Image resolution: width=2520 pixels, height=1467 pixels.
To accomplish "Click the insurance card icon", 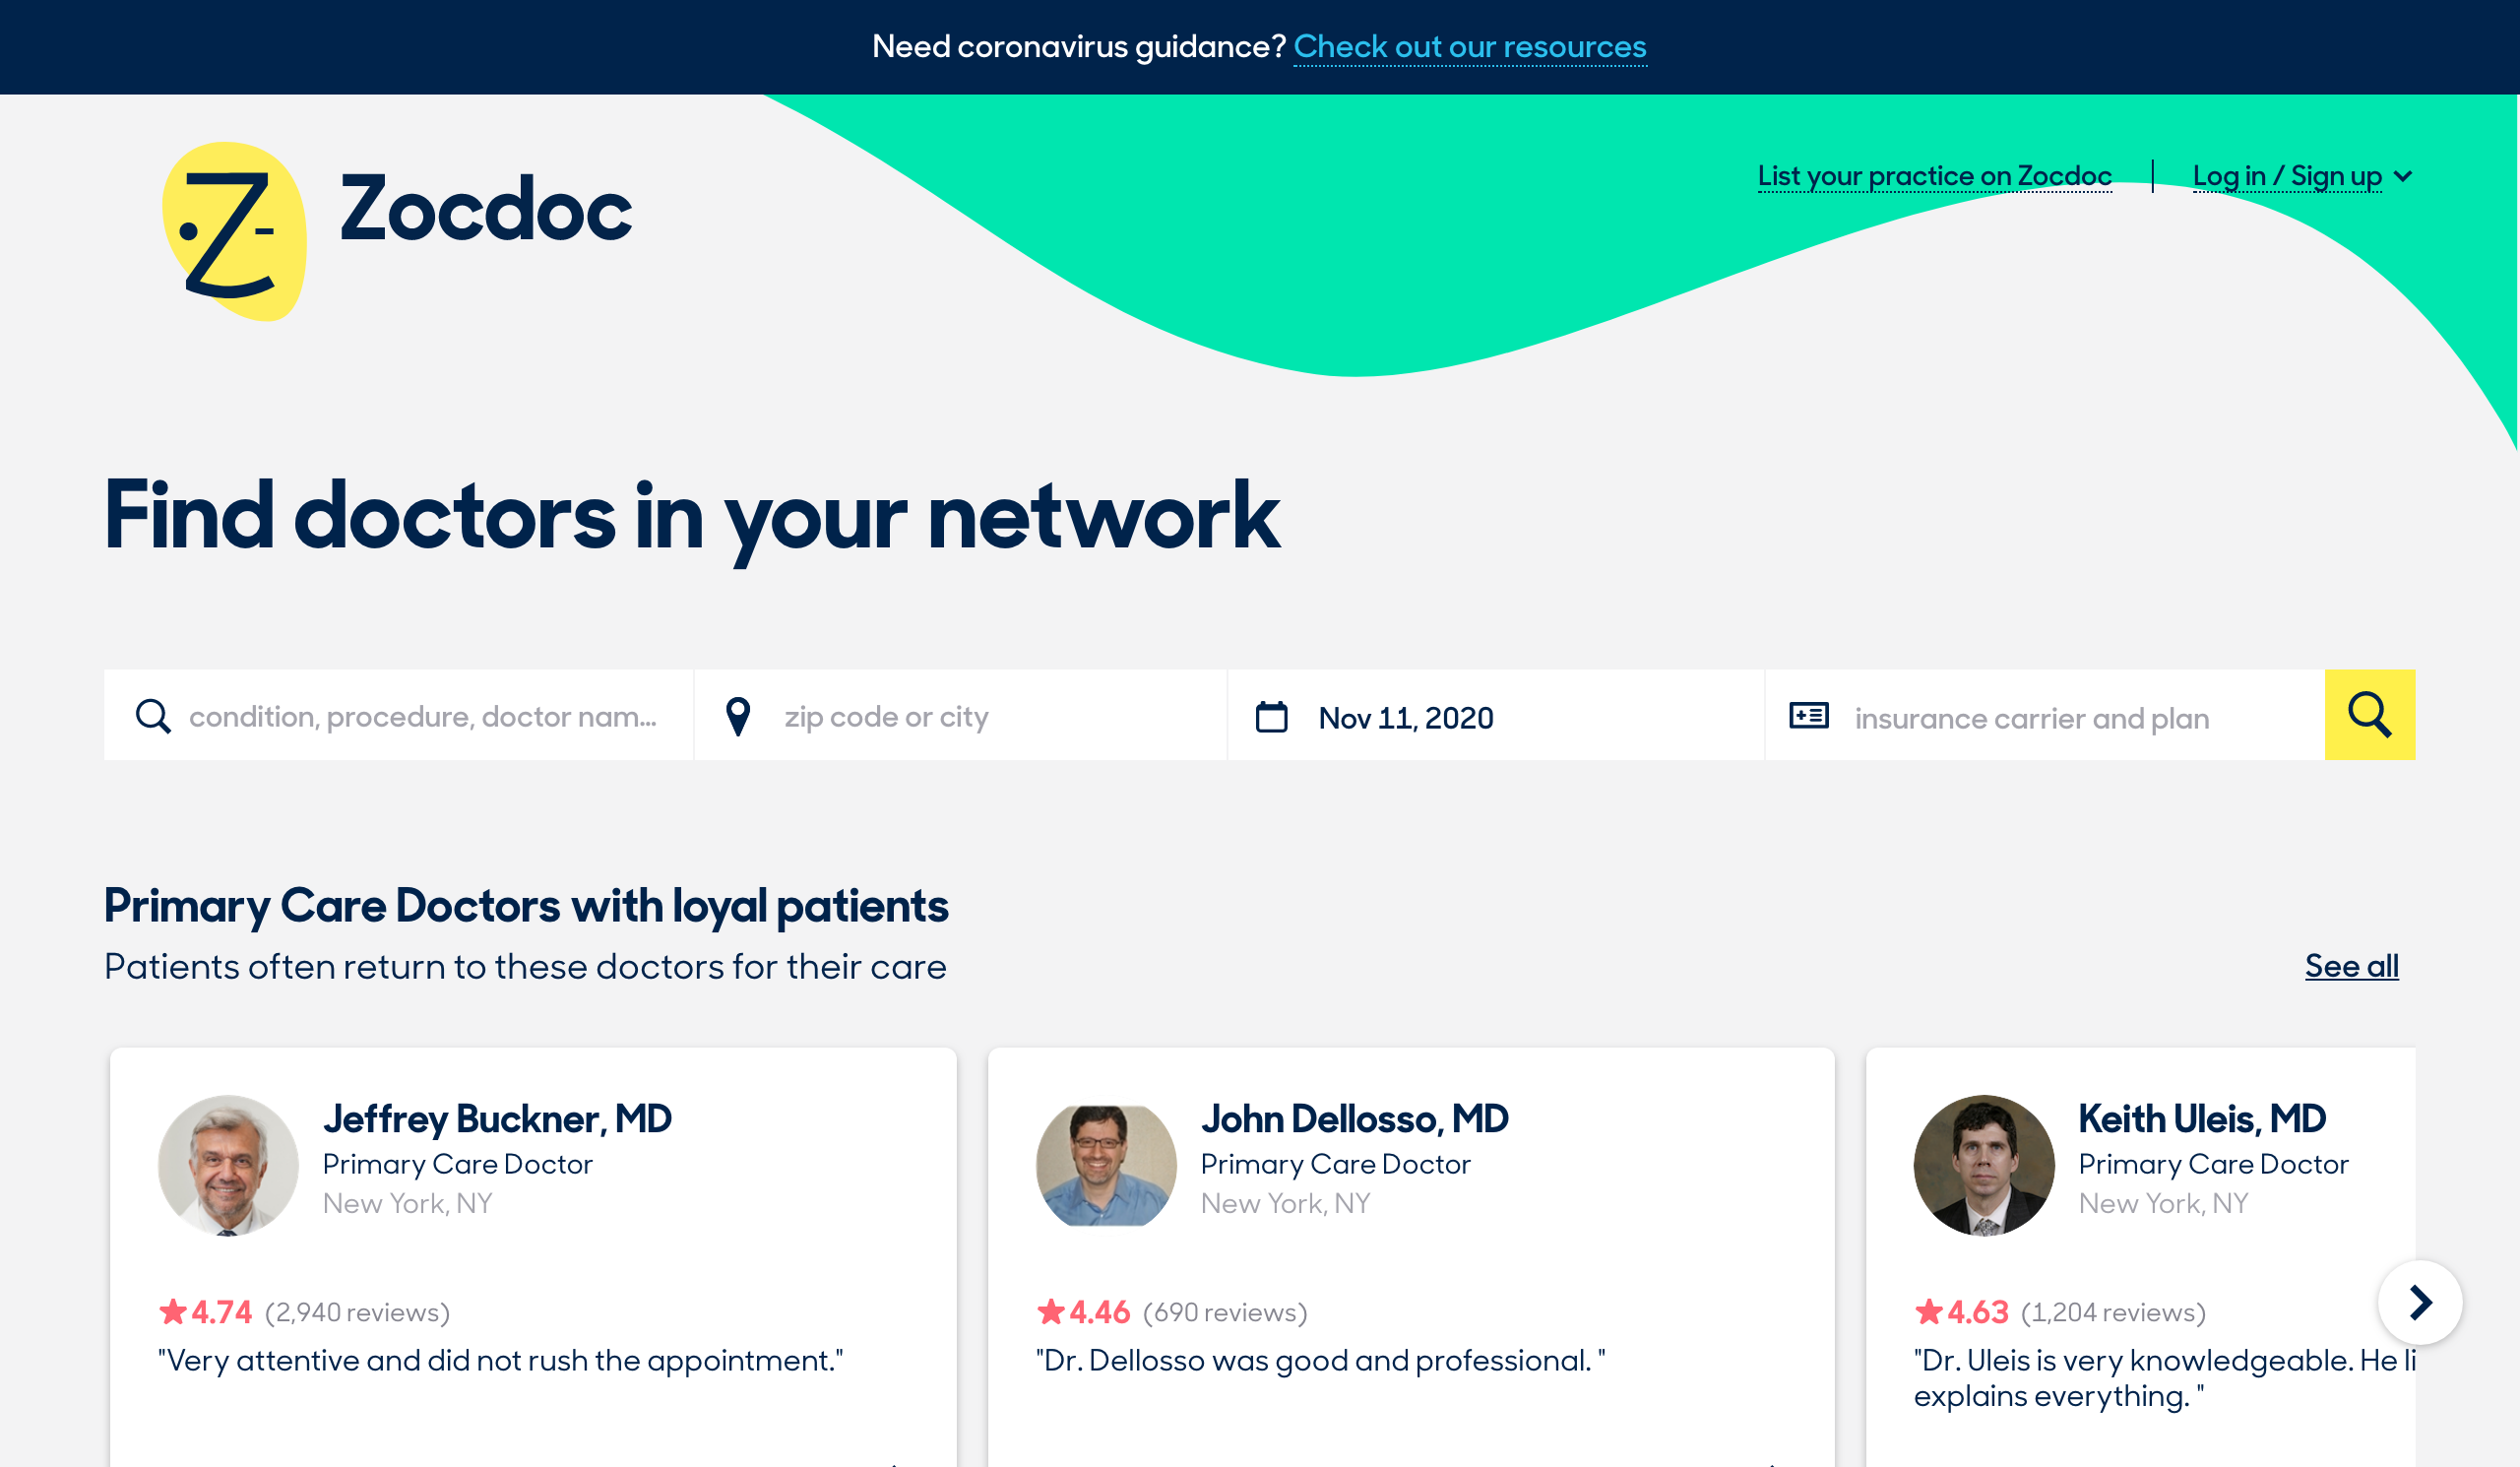I will 1808,716.
